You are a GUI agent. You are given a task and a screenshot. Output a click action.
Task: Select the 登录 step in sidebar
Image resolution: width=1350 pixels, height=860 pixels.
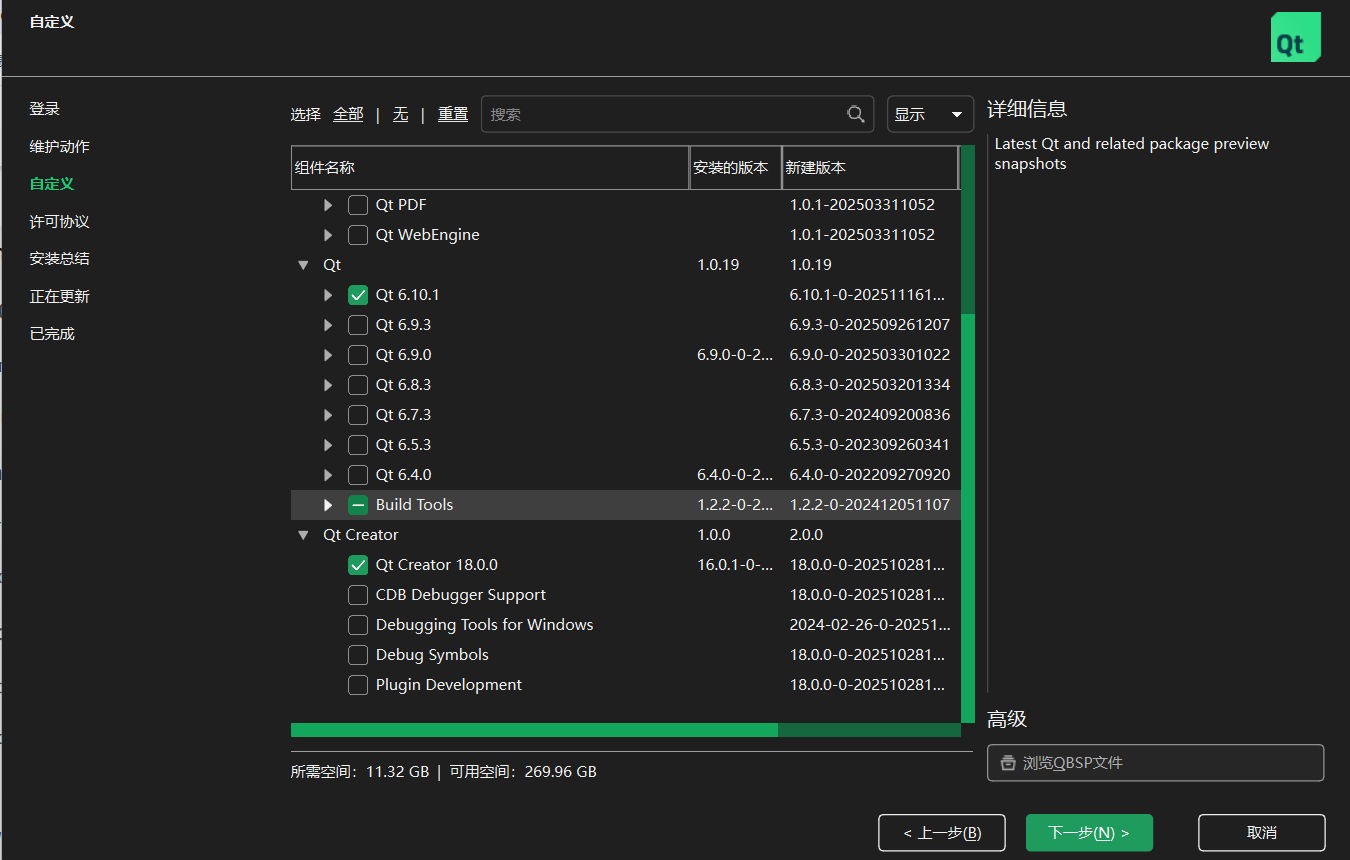[x=45, y=109]
